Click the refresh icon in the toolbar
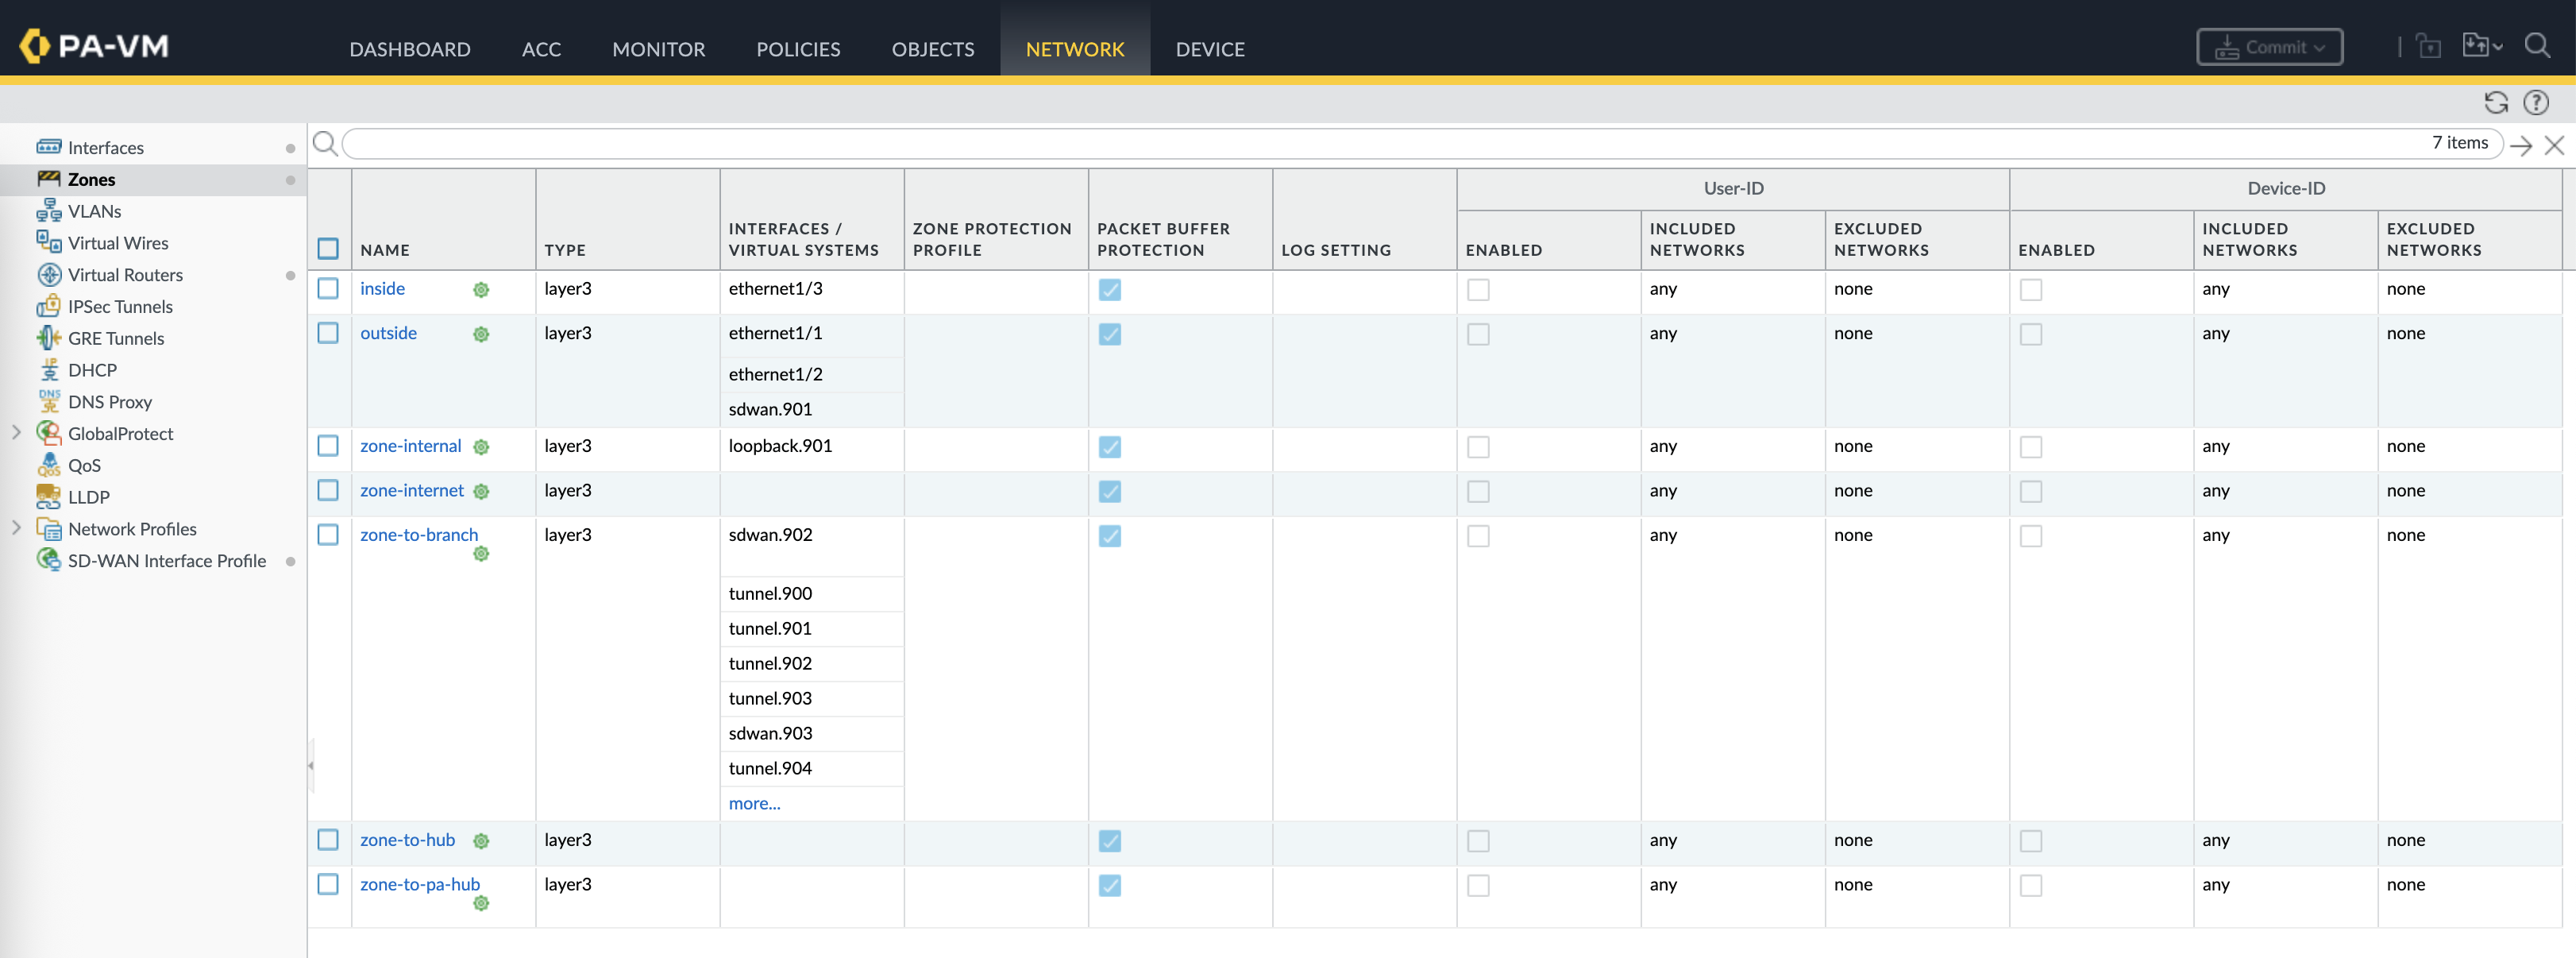 (2495, 103)
